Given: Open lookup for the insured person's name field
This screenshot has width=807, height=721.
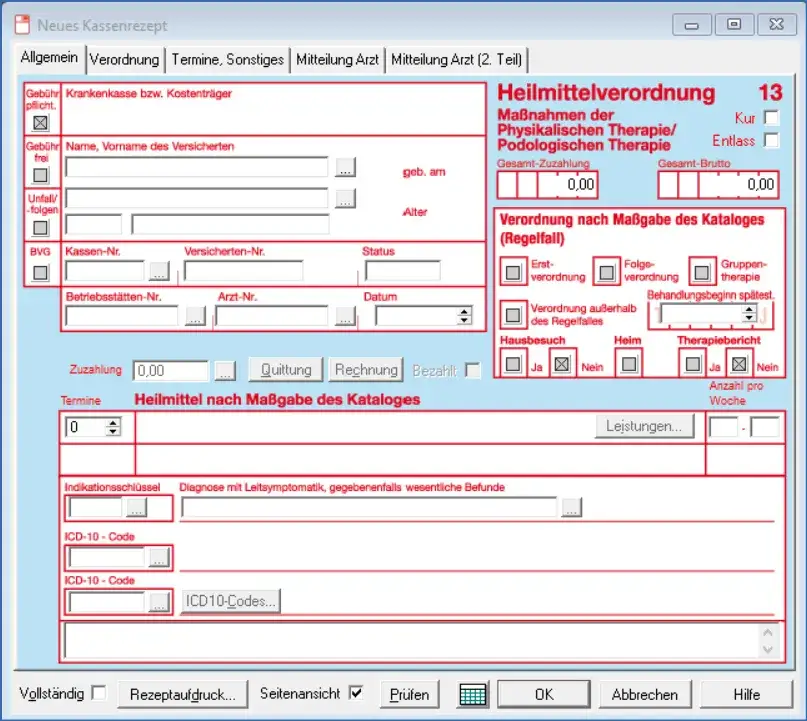Looking at the screenshot, I should click(345, 167).
